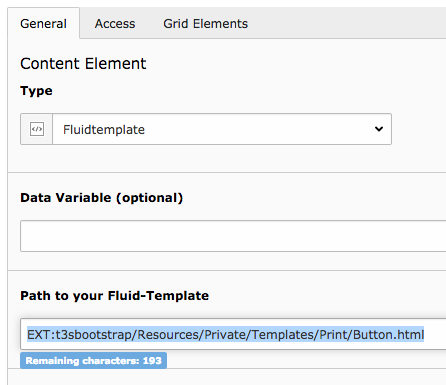Click the Path to your Fluid-Template label
This screenshot has height=385, width=446.
[114, 296]
